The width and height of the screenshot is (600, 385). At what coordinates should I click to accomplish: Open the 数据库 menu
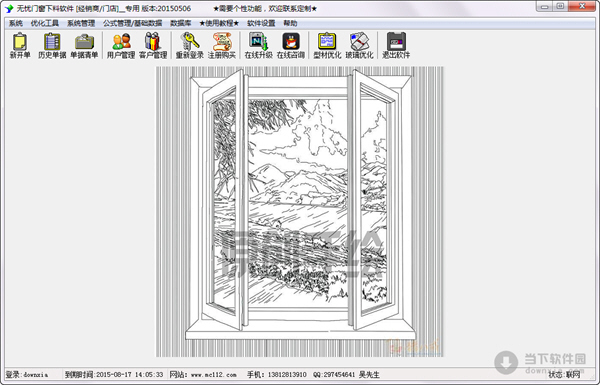tap(181, 23)
